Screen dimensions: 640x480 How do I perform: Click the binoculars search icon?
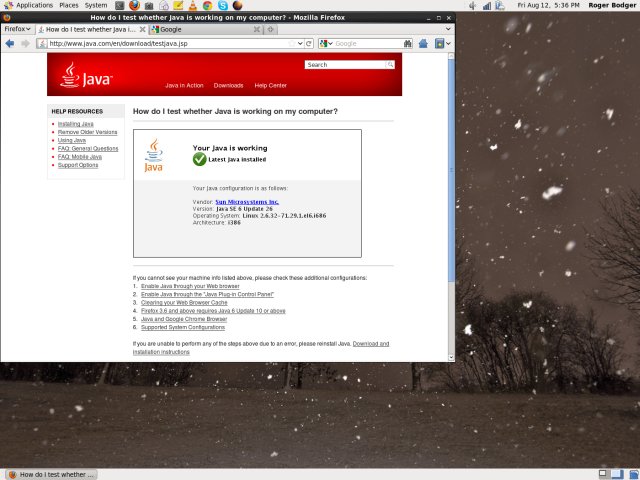[407, 43]
